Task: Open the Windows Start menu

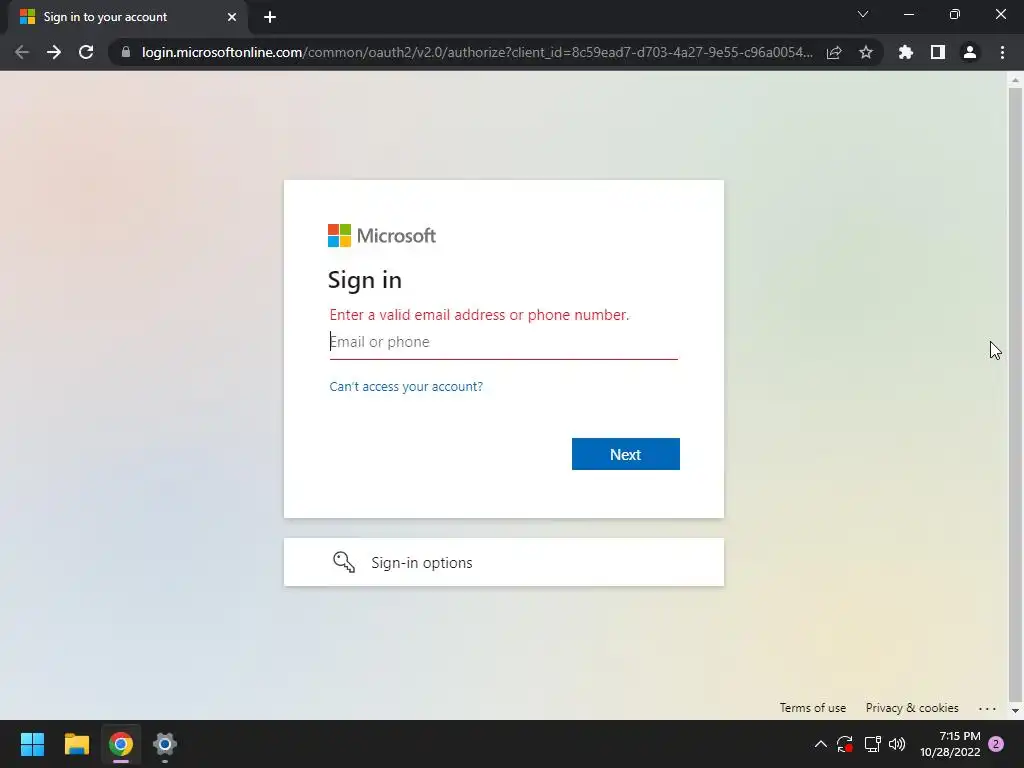Action: (x=32, y=744)
